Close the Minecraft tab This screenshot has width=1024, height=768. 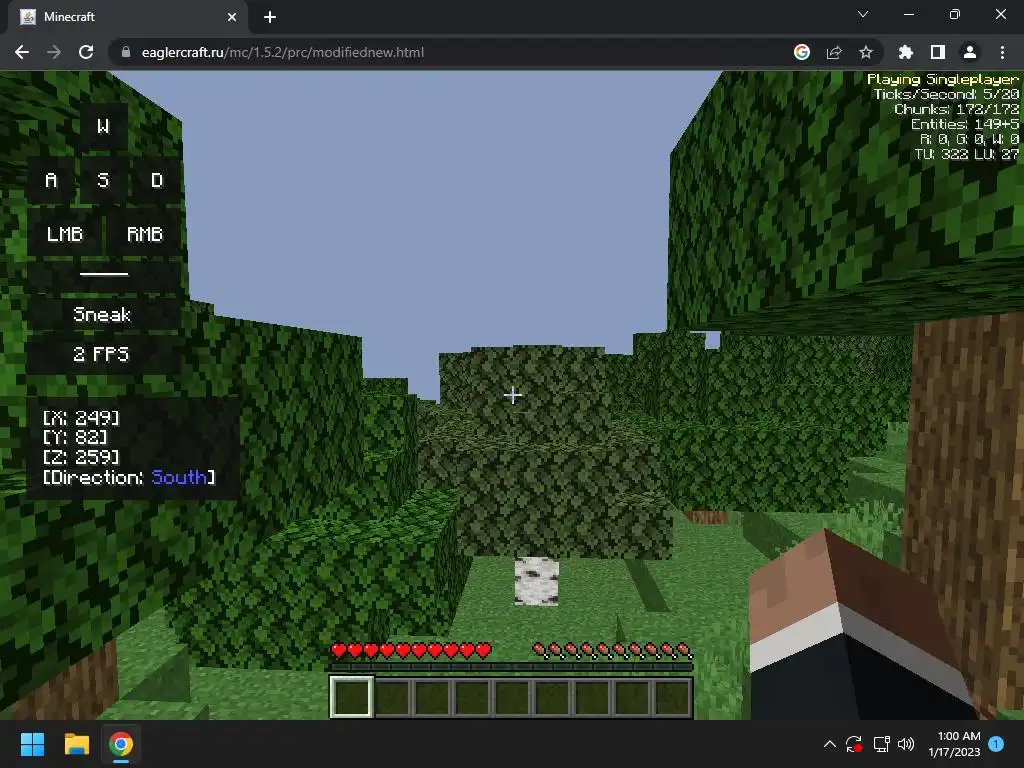click(x=232, y=17)
